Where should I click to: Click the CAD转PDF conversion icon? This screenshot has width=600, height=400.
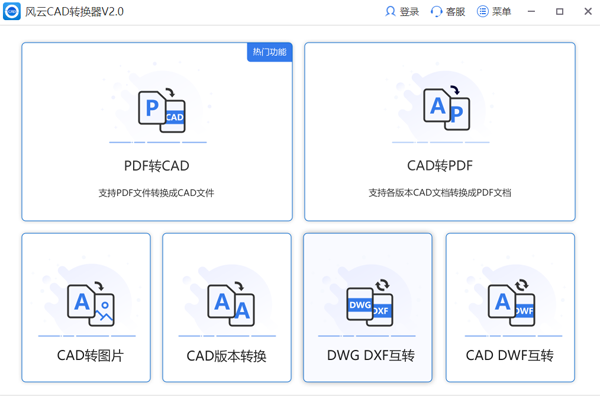pyautogui.click(x=440, y=110)
